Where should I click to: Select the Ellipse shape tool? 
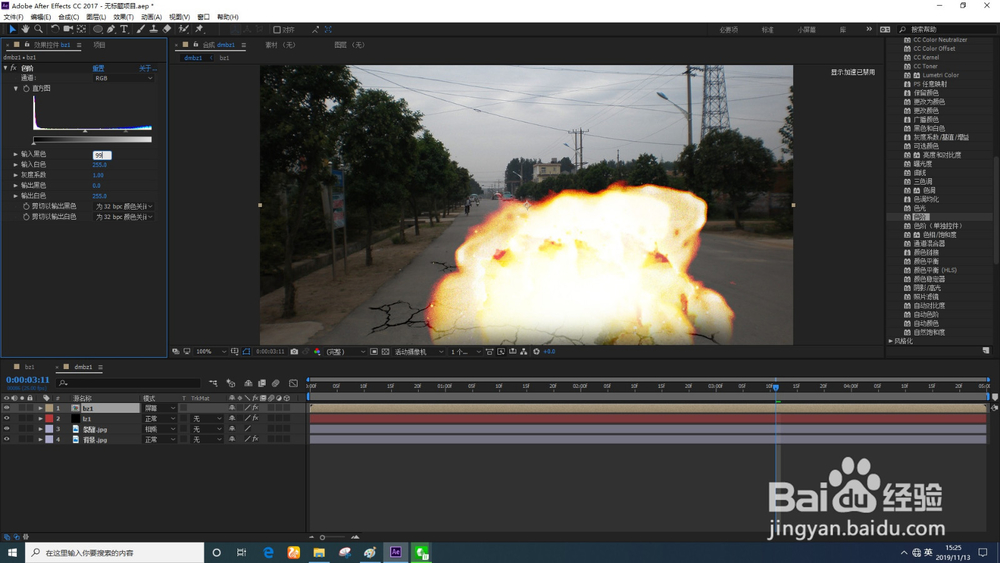pos(98,29)
